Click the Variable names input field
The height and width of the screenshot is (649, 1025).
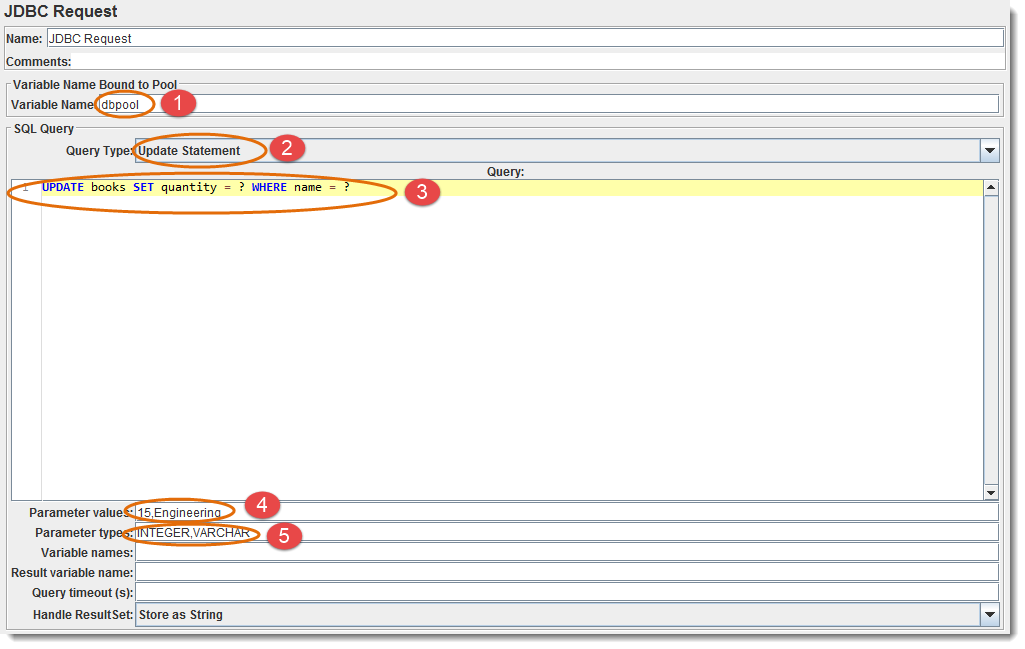point(567,553)
